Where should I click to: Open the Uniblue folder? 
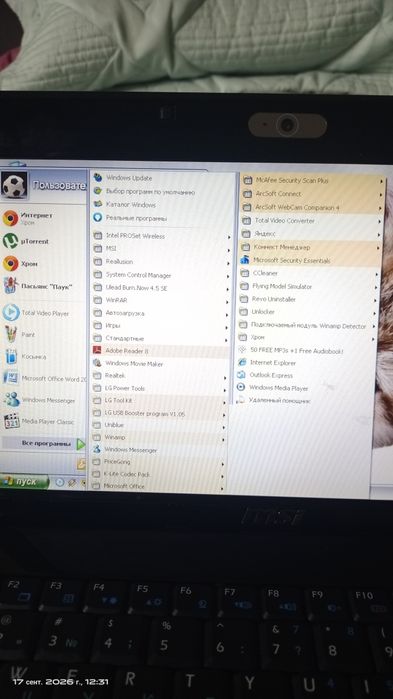tap(158, 425)
